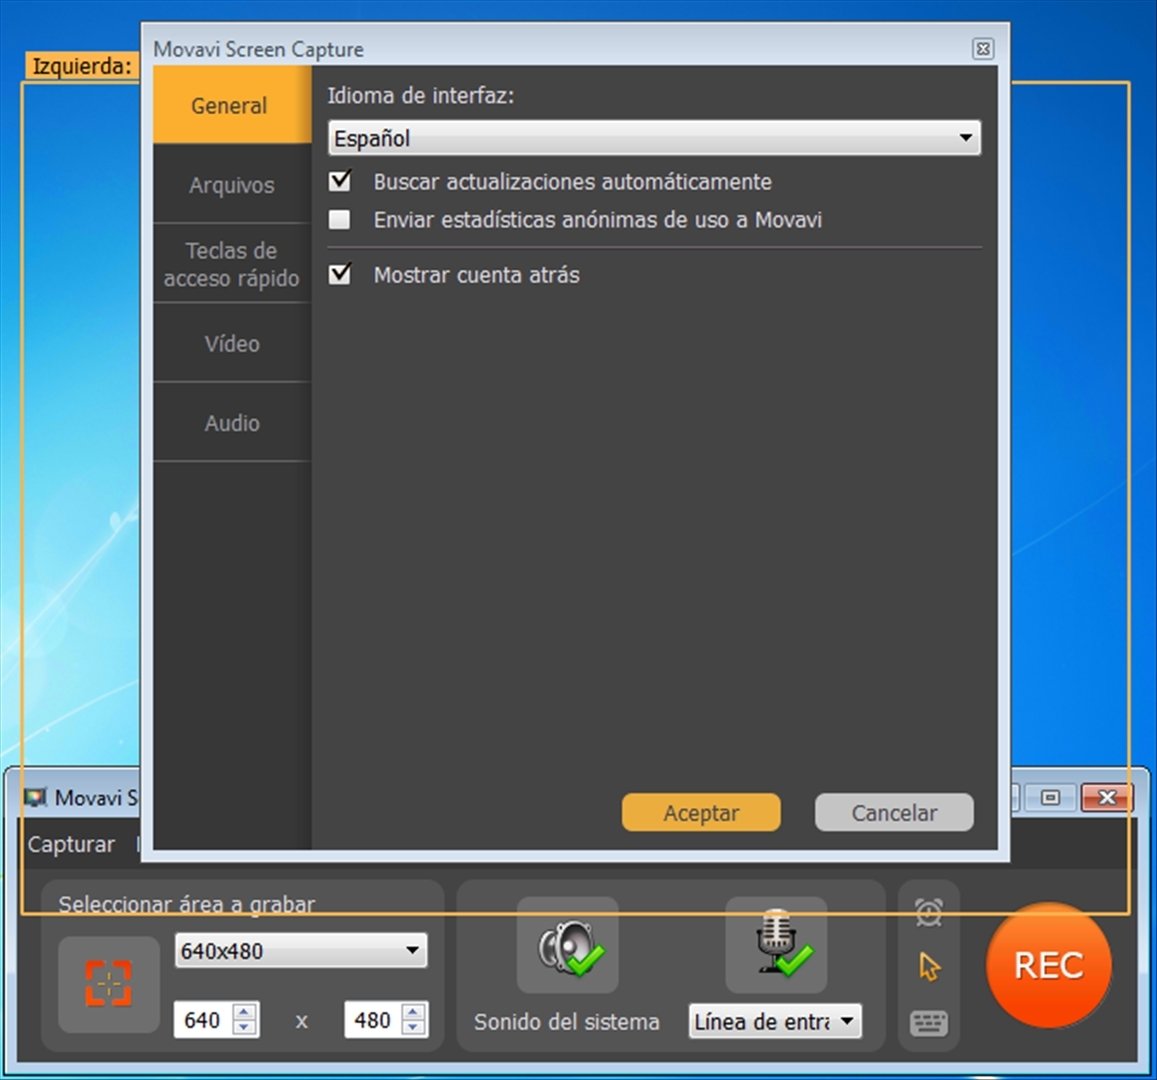Increase capture height with the up arrow

tap(415, 1011)
